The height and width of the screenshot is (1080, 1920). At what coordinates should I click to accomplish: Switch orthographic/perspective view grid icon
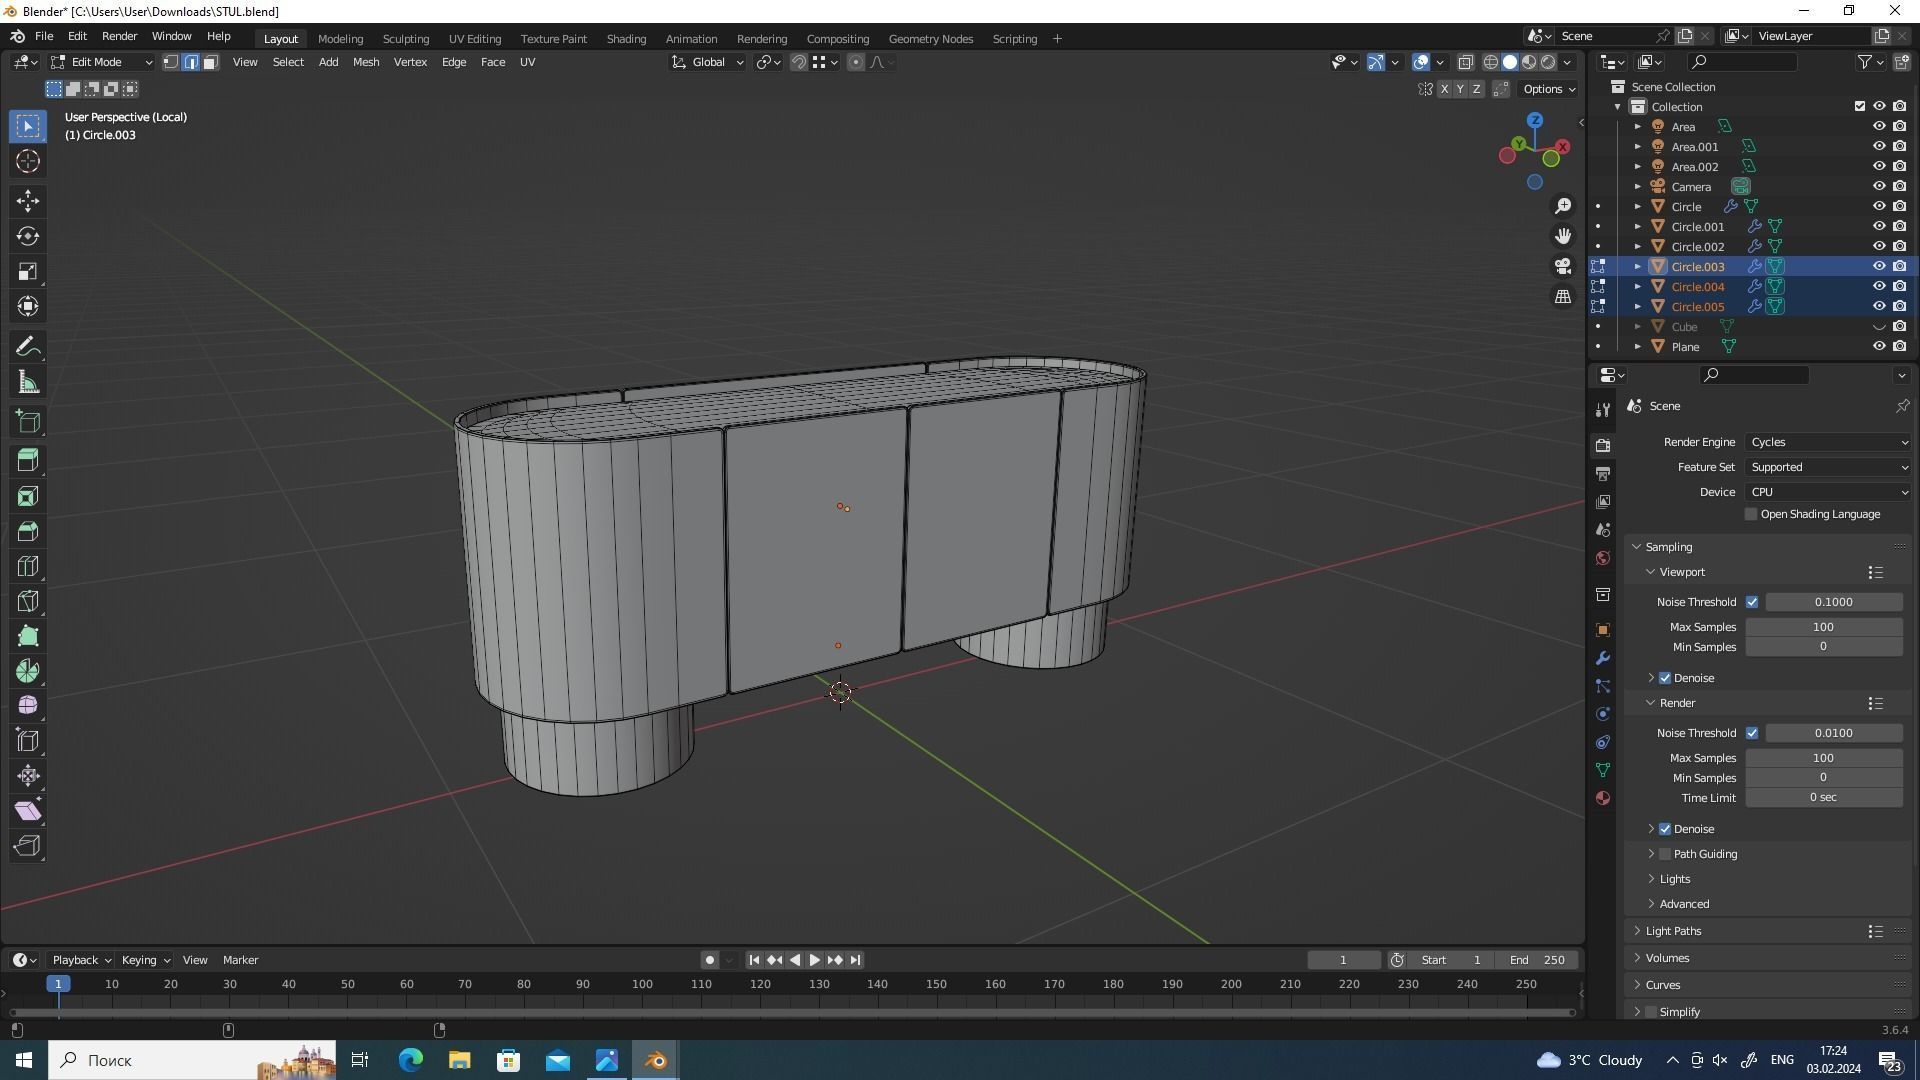(1562, 296)
